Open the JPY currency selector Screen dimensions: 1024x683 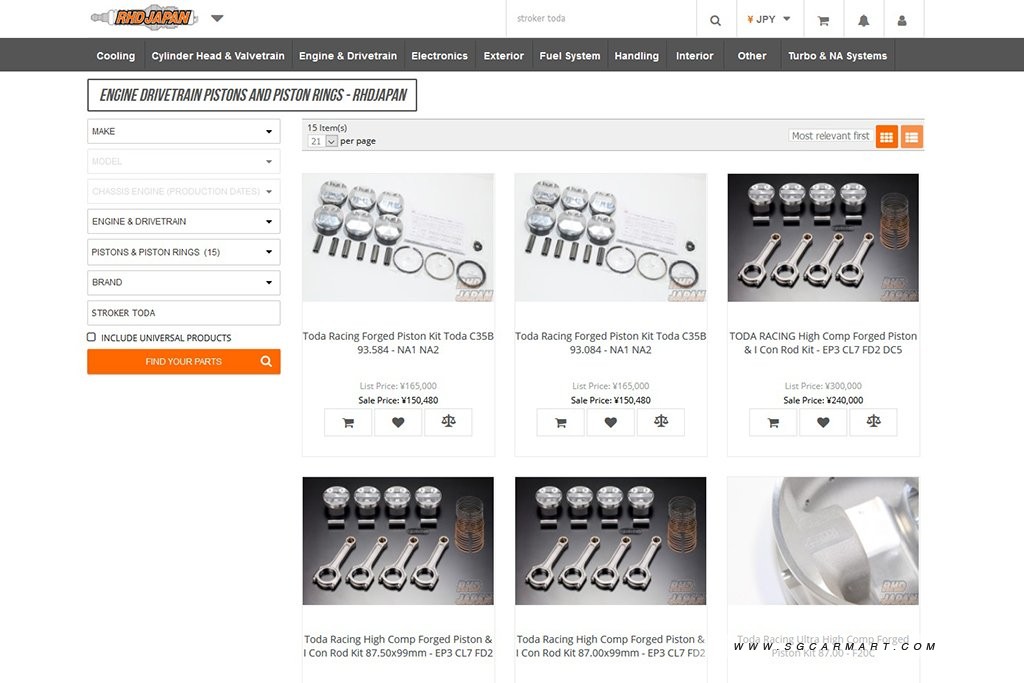[x=769, y=19]
